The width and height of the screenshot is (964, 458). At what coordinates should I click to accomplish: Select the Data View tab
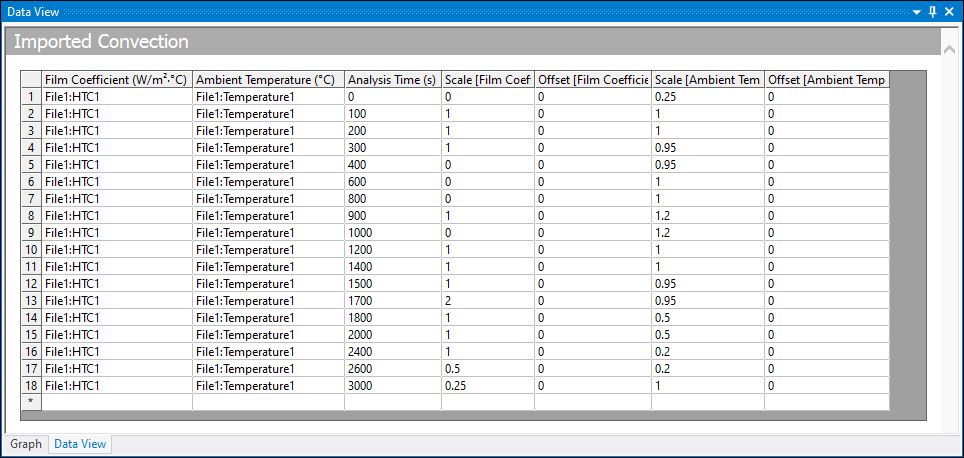[x=80, y=444]
